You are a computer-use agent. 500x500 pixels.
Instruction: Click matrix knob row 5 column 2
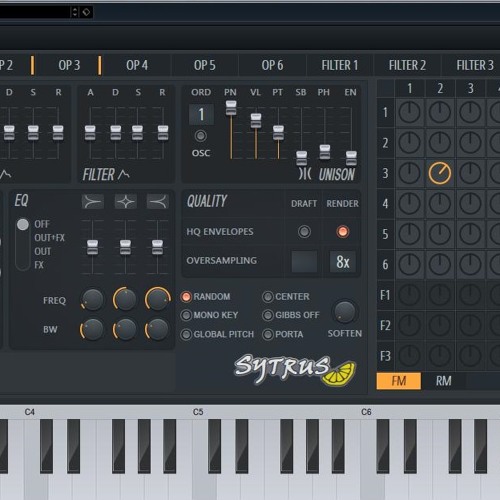pos(440,234)
